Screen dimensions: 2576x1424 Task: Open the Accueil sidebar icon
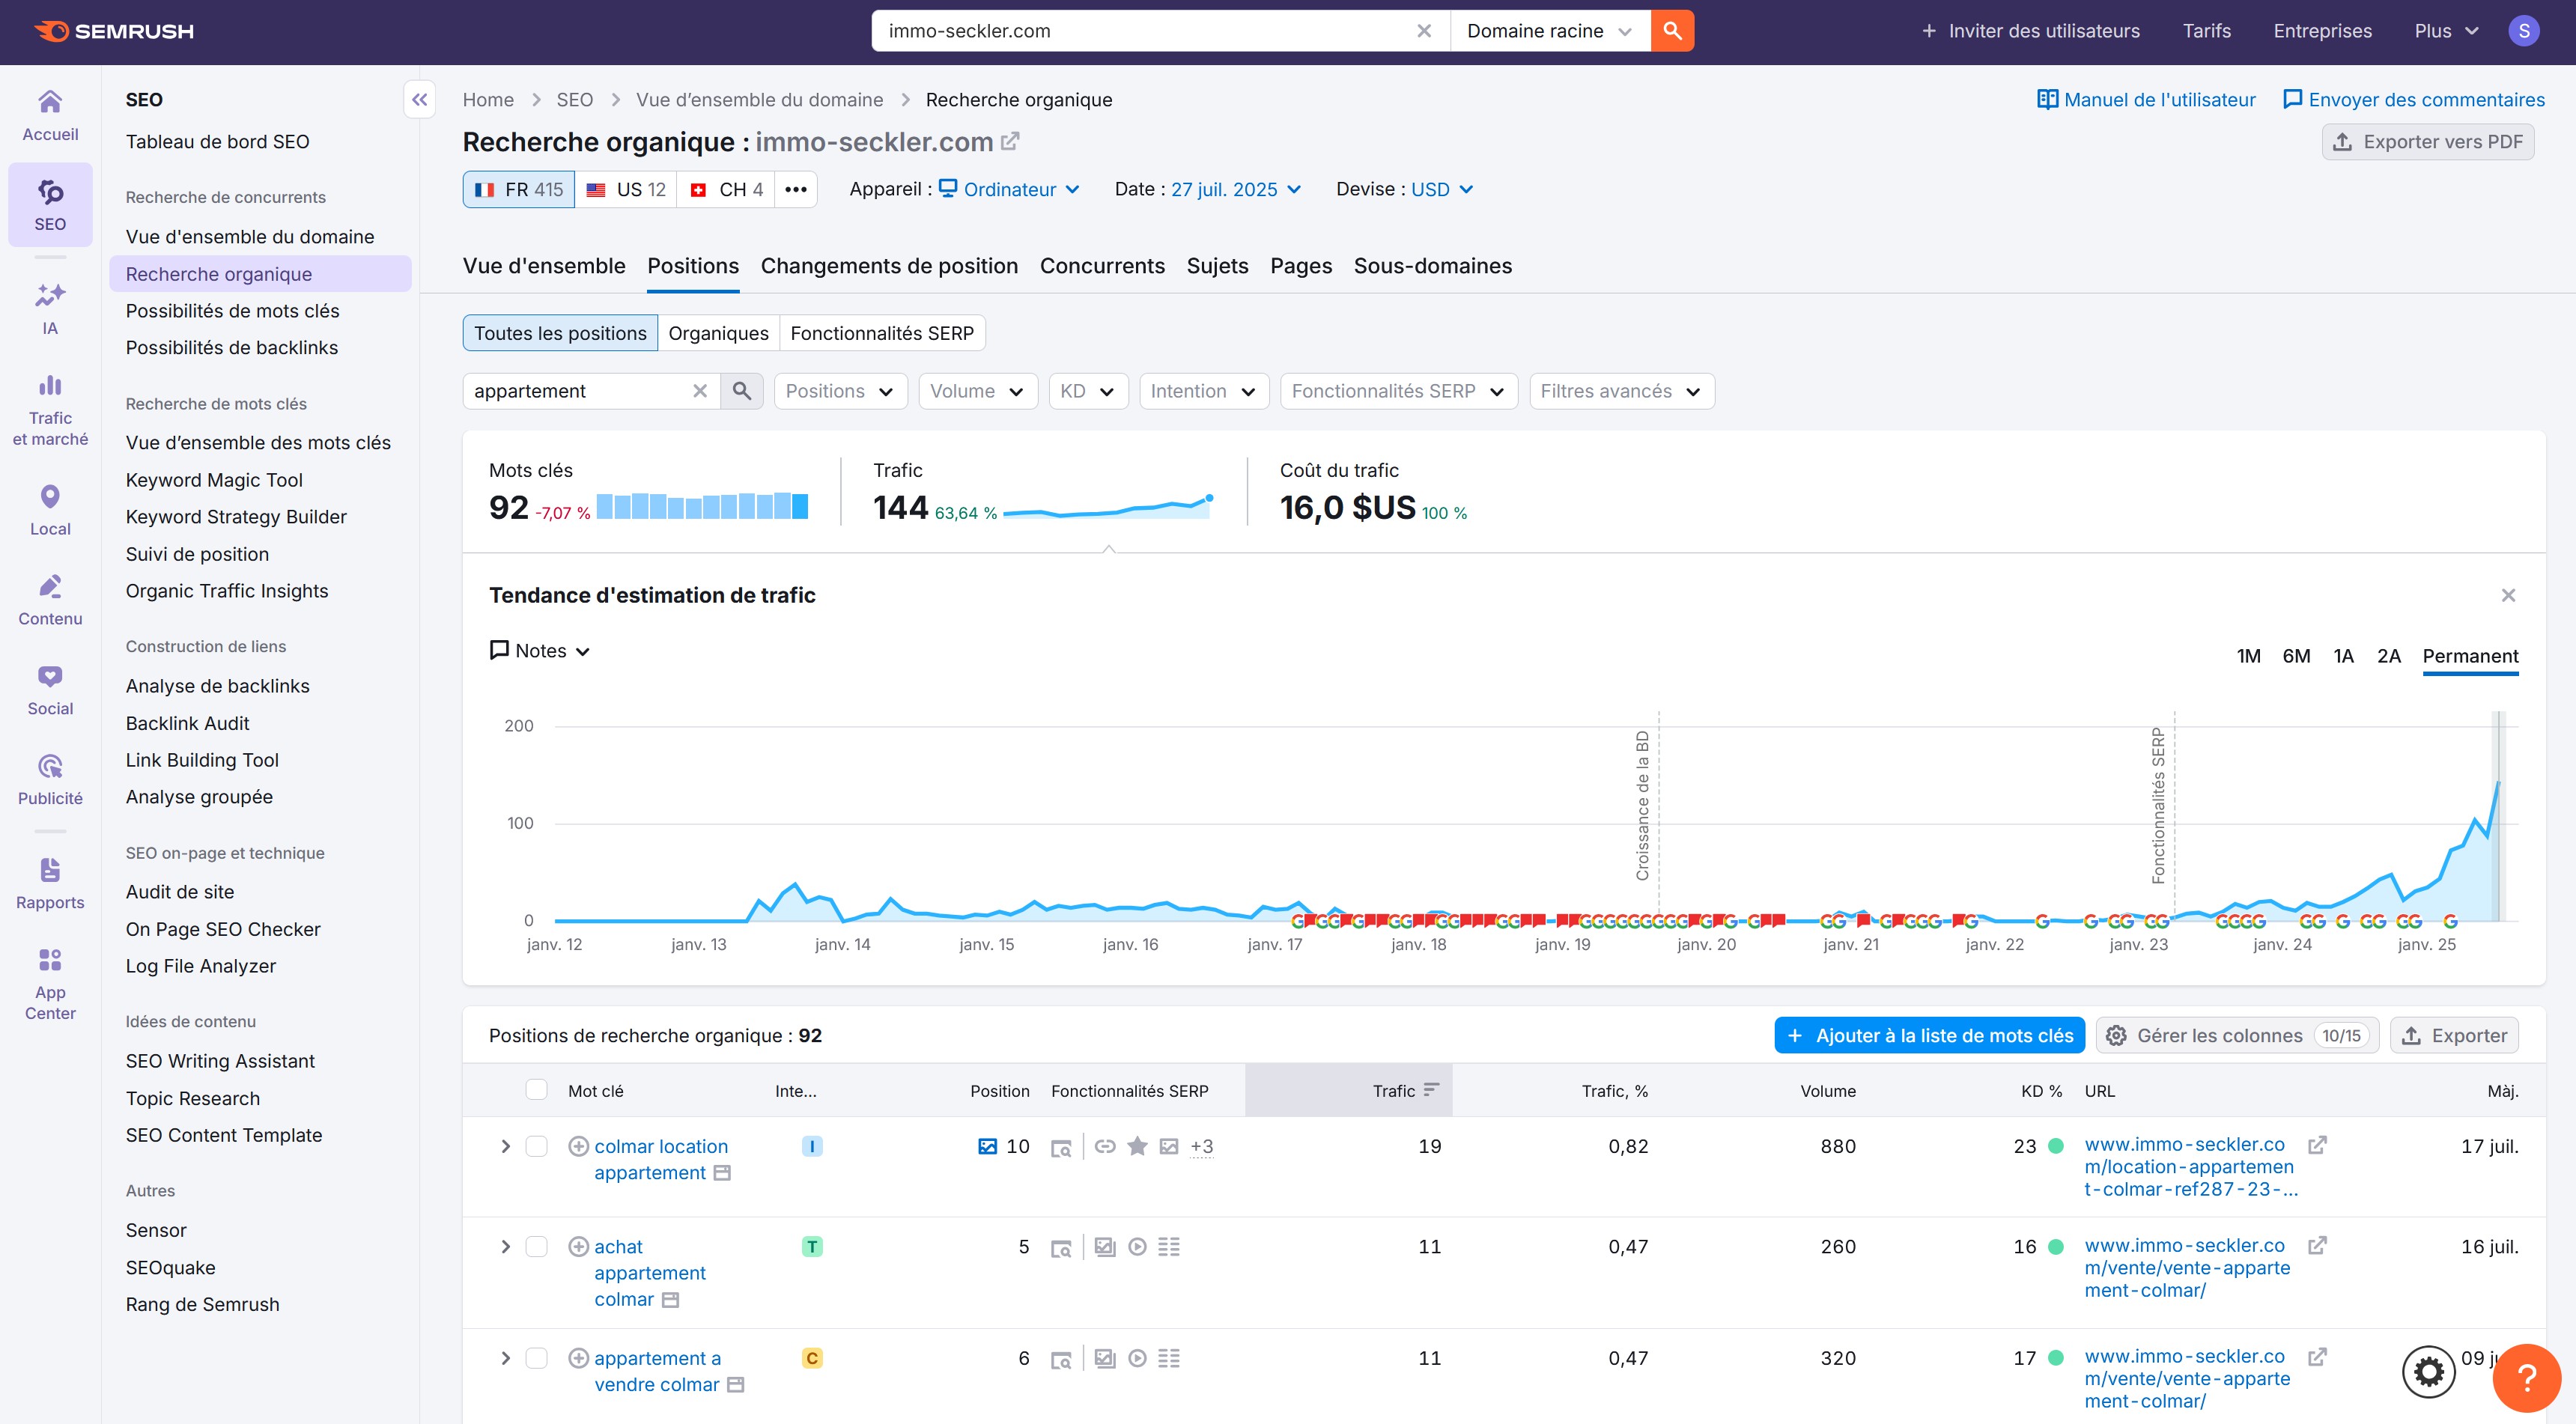[50, 116]
